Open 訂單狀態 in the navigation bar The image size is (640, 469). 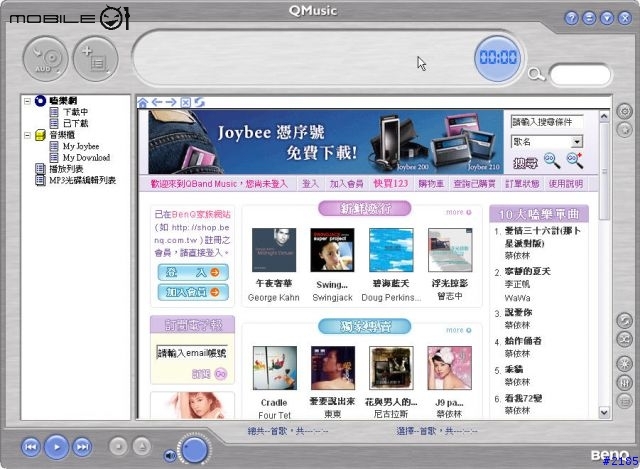(x=522, y=184)
